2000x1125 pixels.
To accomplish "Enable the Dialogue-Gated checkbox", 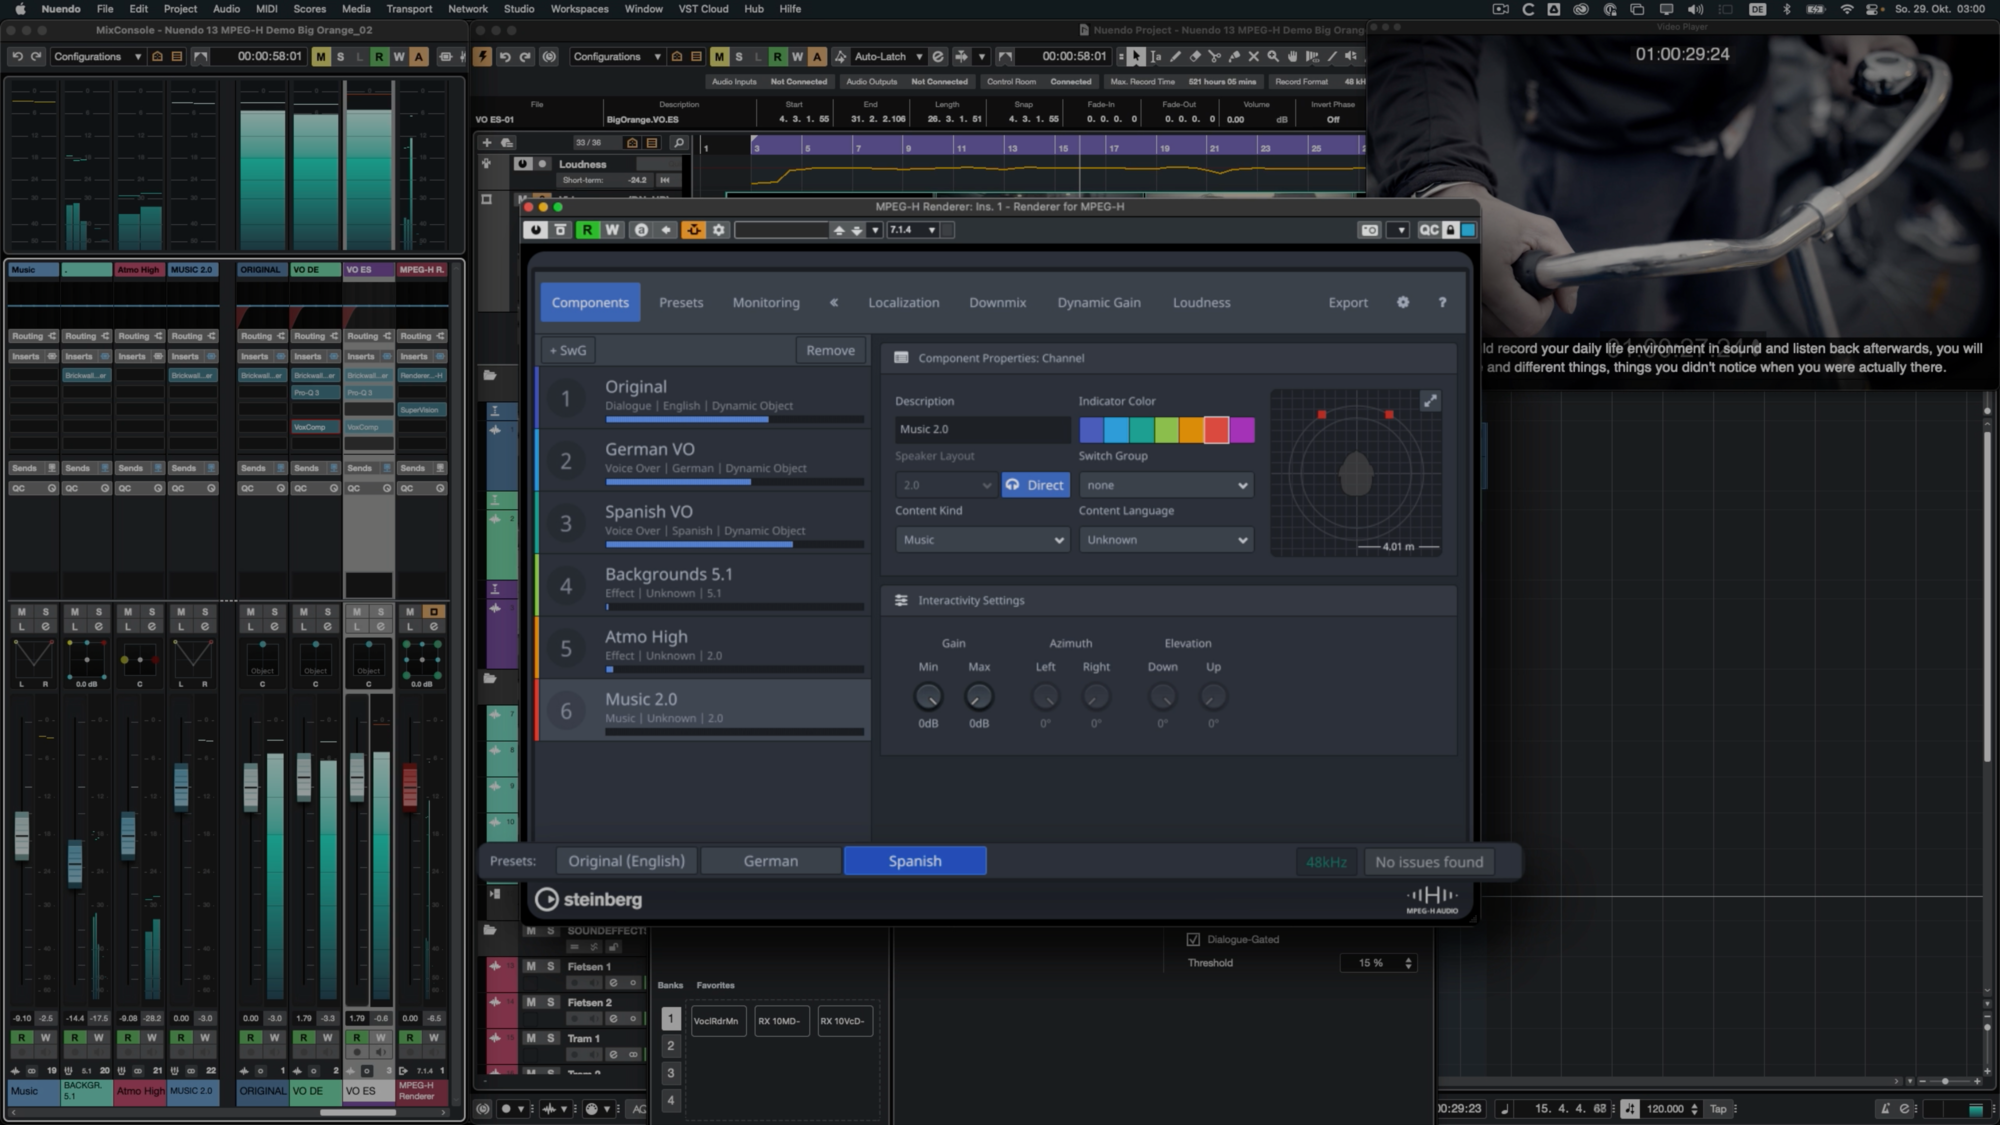I will pos(1192,939).
